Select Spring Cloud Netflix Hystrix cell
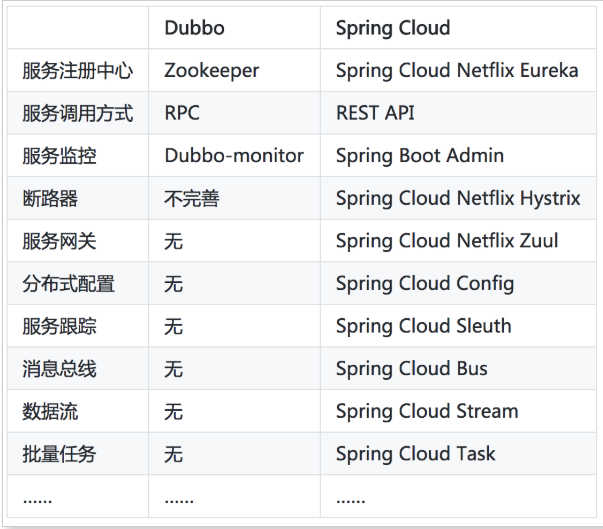Image resolution: width=603 pixels, height=529 pixels. [458, 199]
